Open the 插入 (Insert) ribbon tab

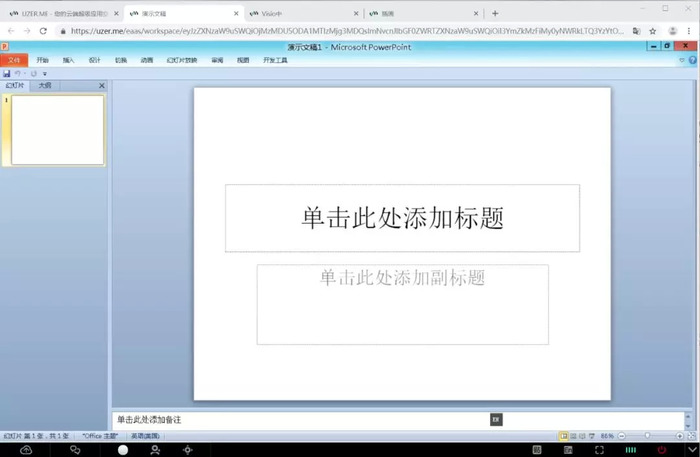(x=68, y=60)
